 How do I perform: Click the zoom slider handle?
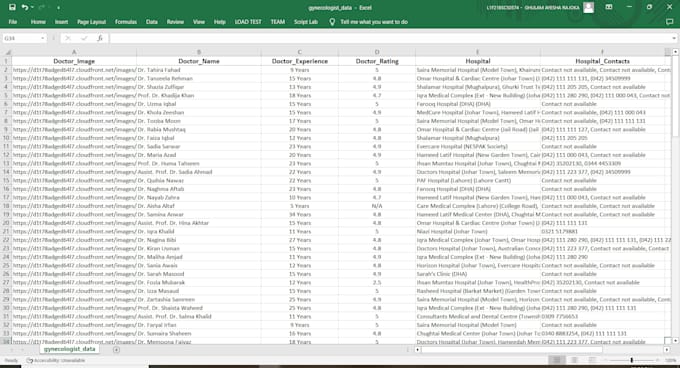[631, 360]
